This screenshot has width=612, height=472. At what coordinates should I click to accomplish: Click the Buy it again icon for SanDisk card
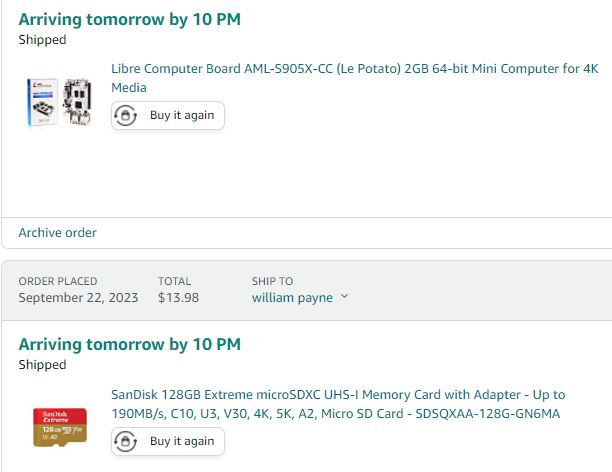pyautogui.click(x=125, y=442)
